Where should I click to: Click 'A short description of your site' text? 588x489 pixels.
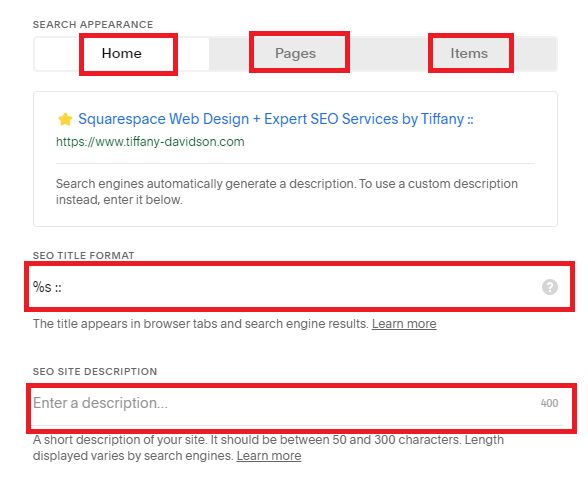[268, 448]
